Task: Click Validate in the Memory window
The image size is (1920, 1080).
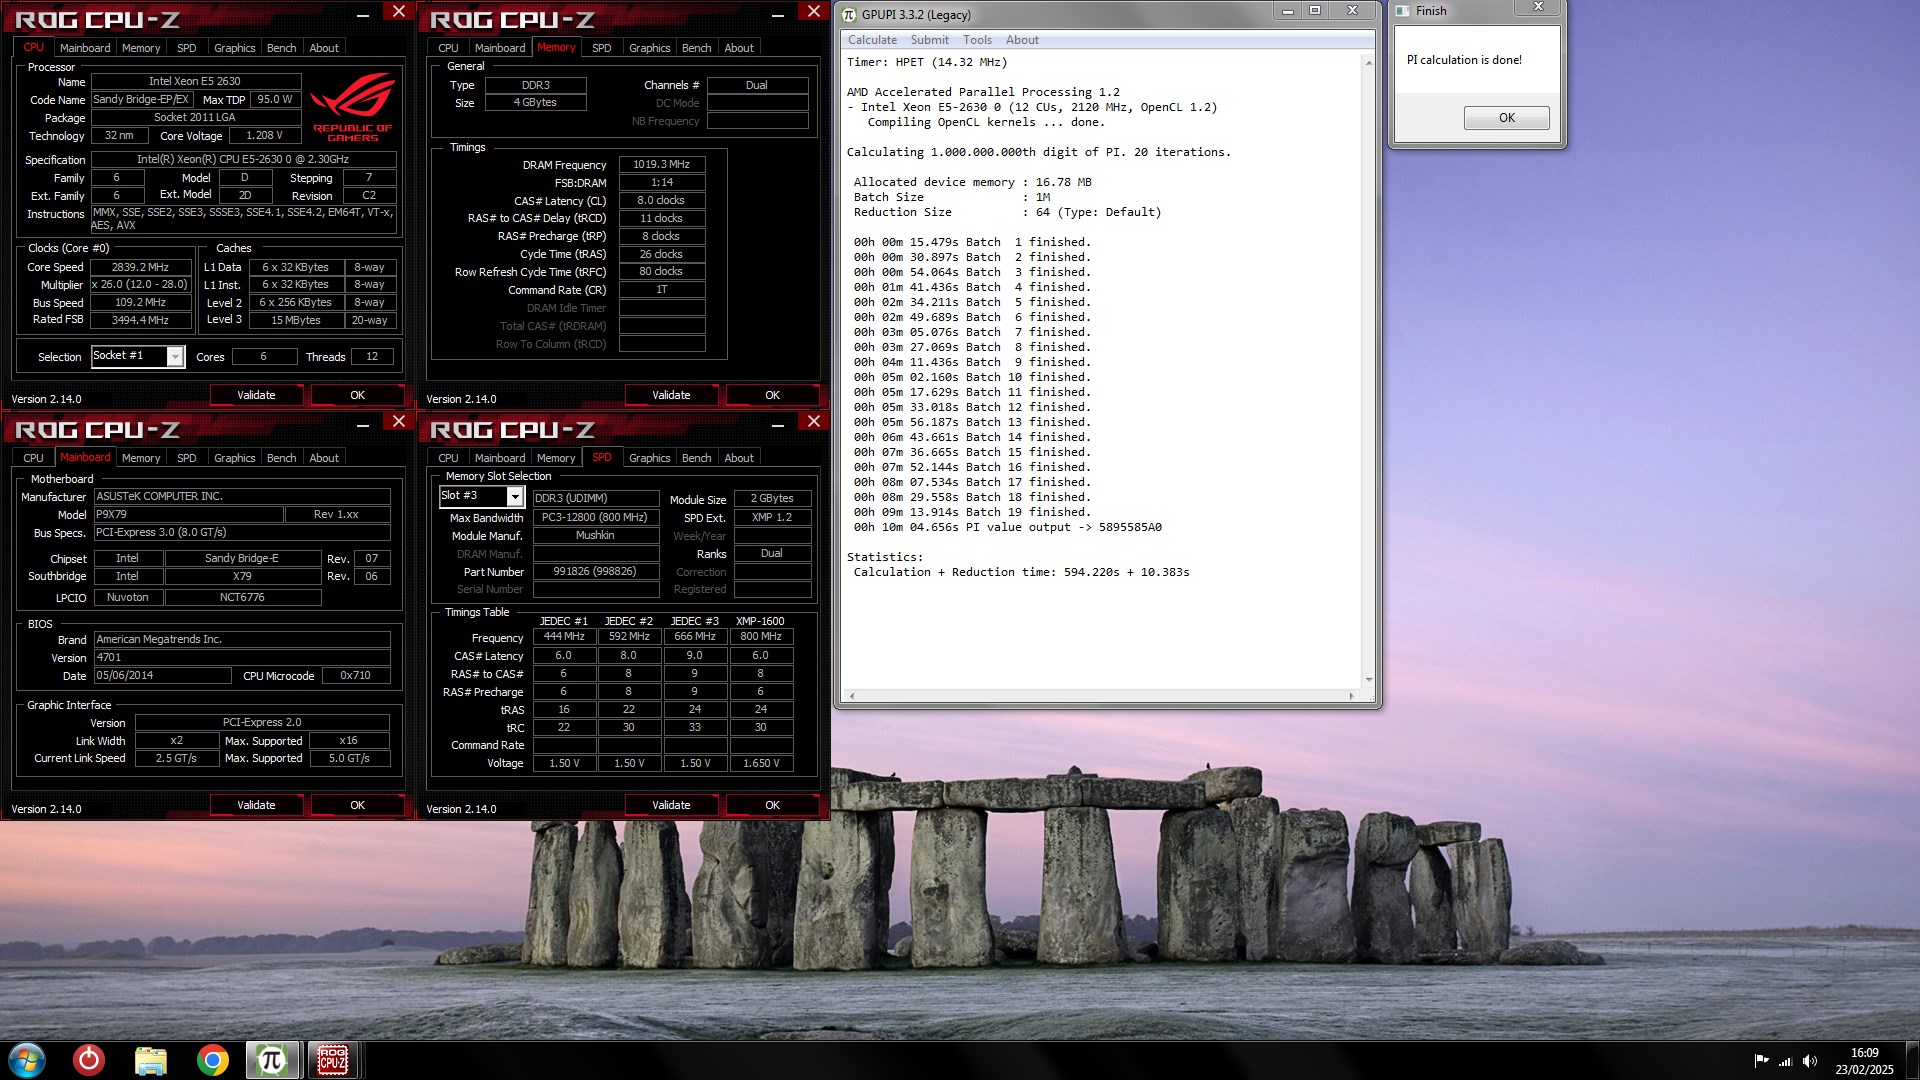Action: (671, 395)
